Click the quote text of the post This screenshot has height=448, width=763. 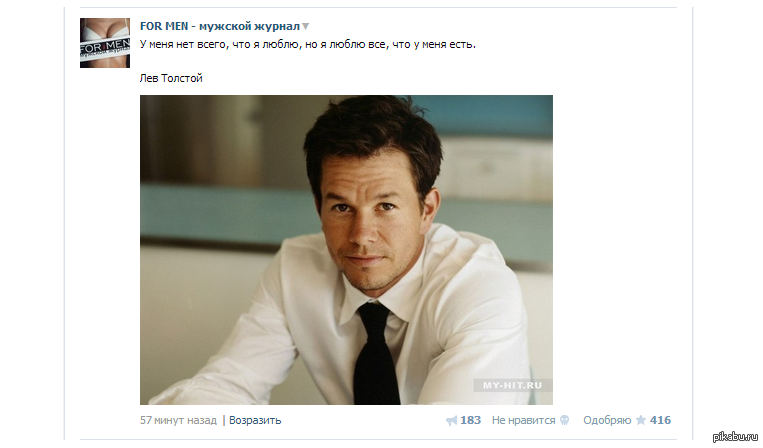coord(308,44)
